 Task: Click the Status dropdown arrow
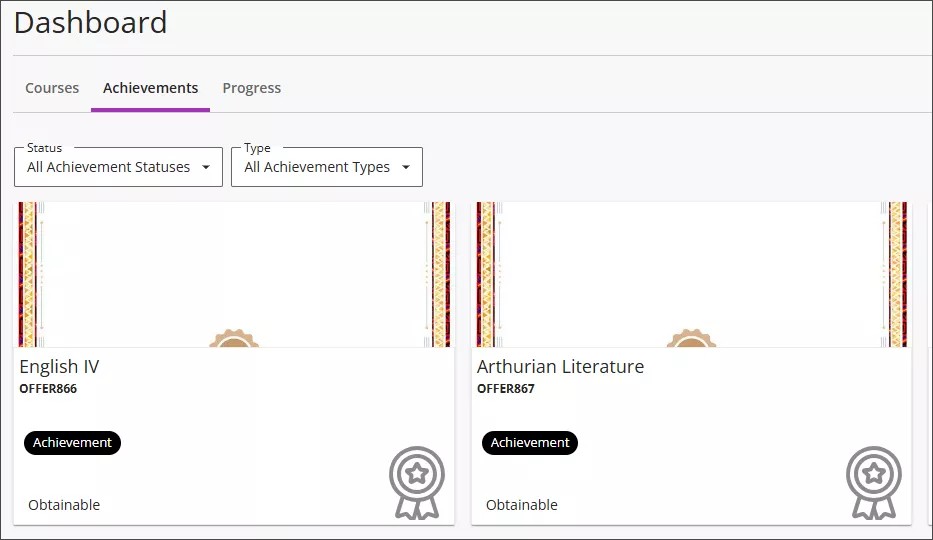[x=206, y=168]
